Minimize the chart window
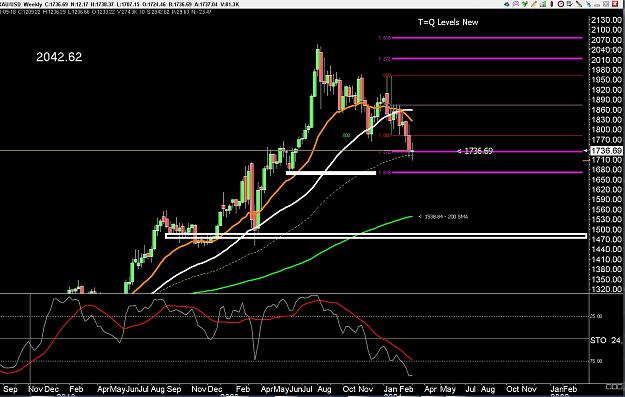 click(597, 5)
